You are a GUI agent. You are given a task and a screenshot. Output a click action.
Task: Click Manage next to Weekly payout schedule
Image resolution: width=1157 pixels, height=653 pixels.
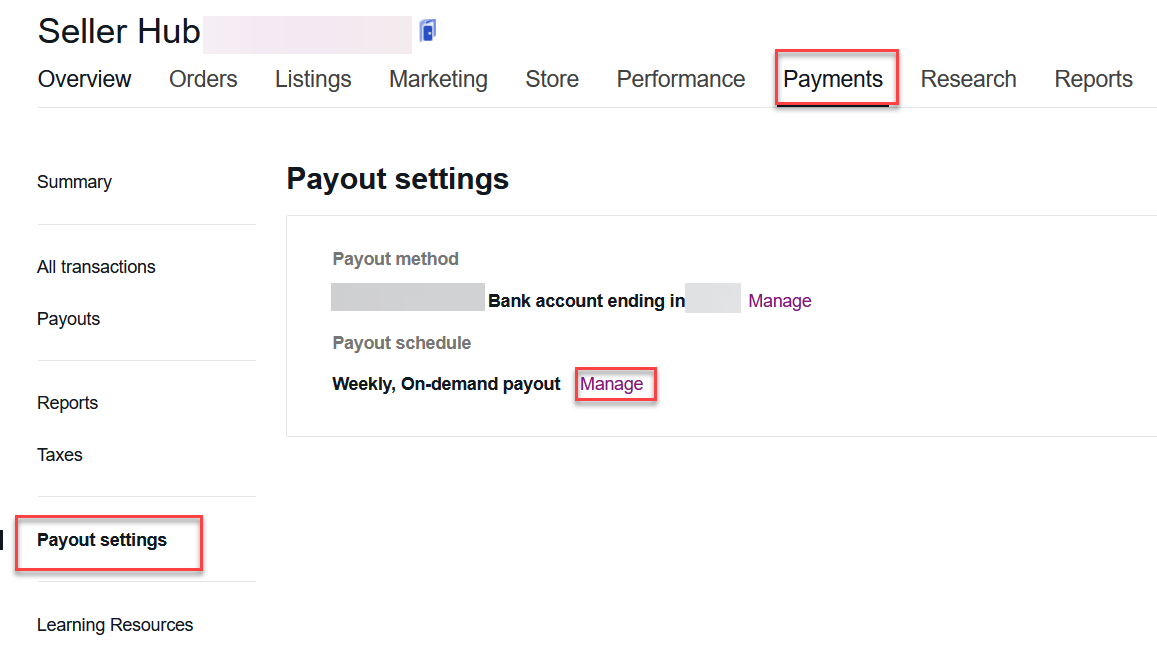[612, 384]
